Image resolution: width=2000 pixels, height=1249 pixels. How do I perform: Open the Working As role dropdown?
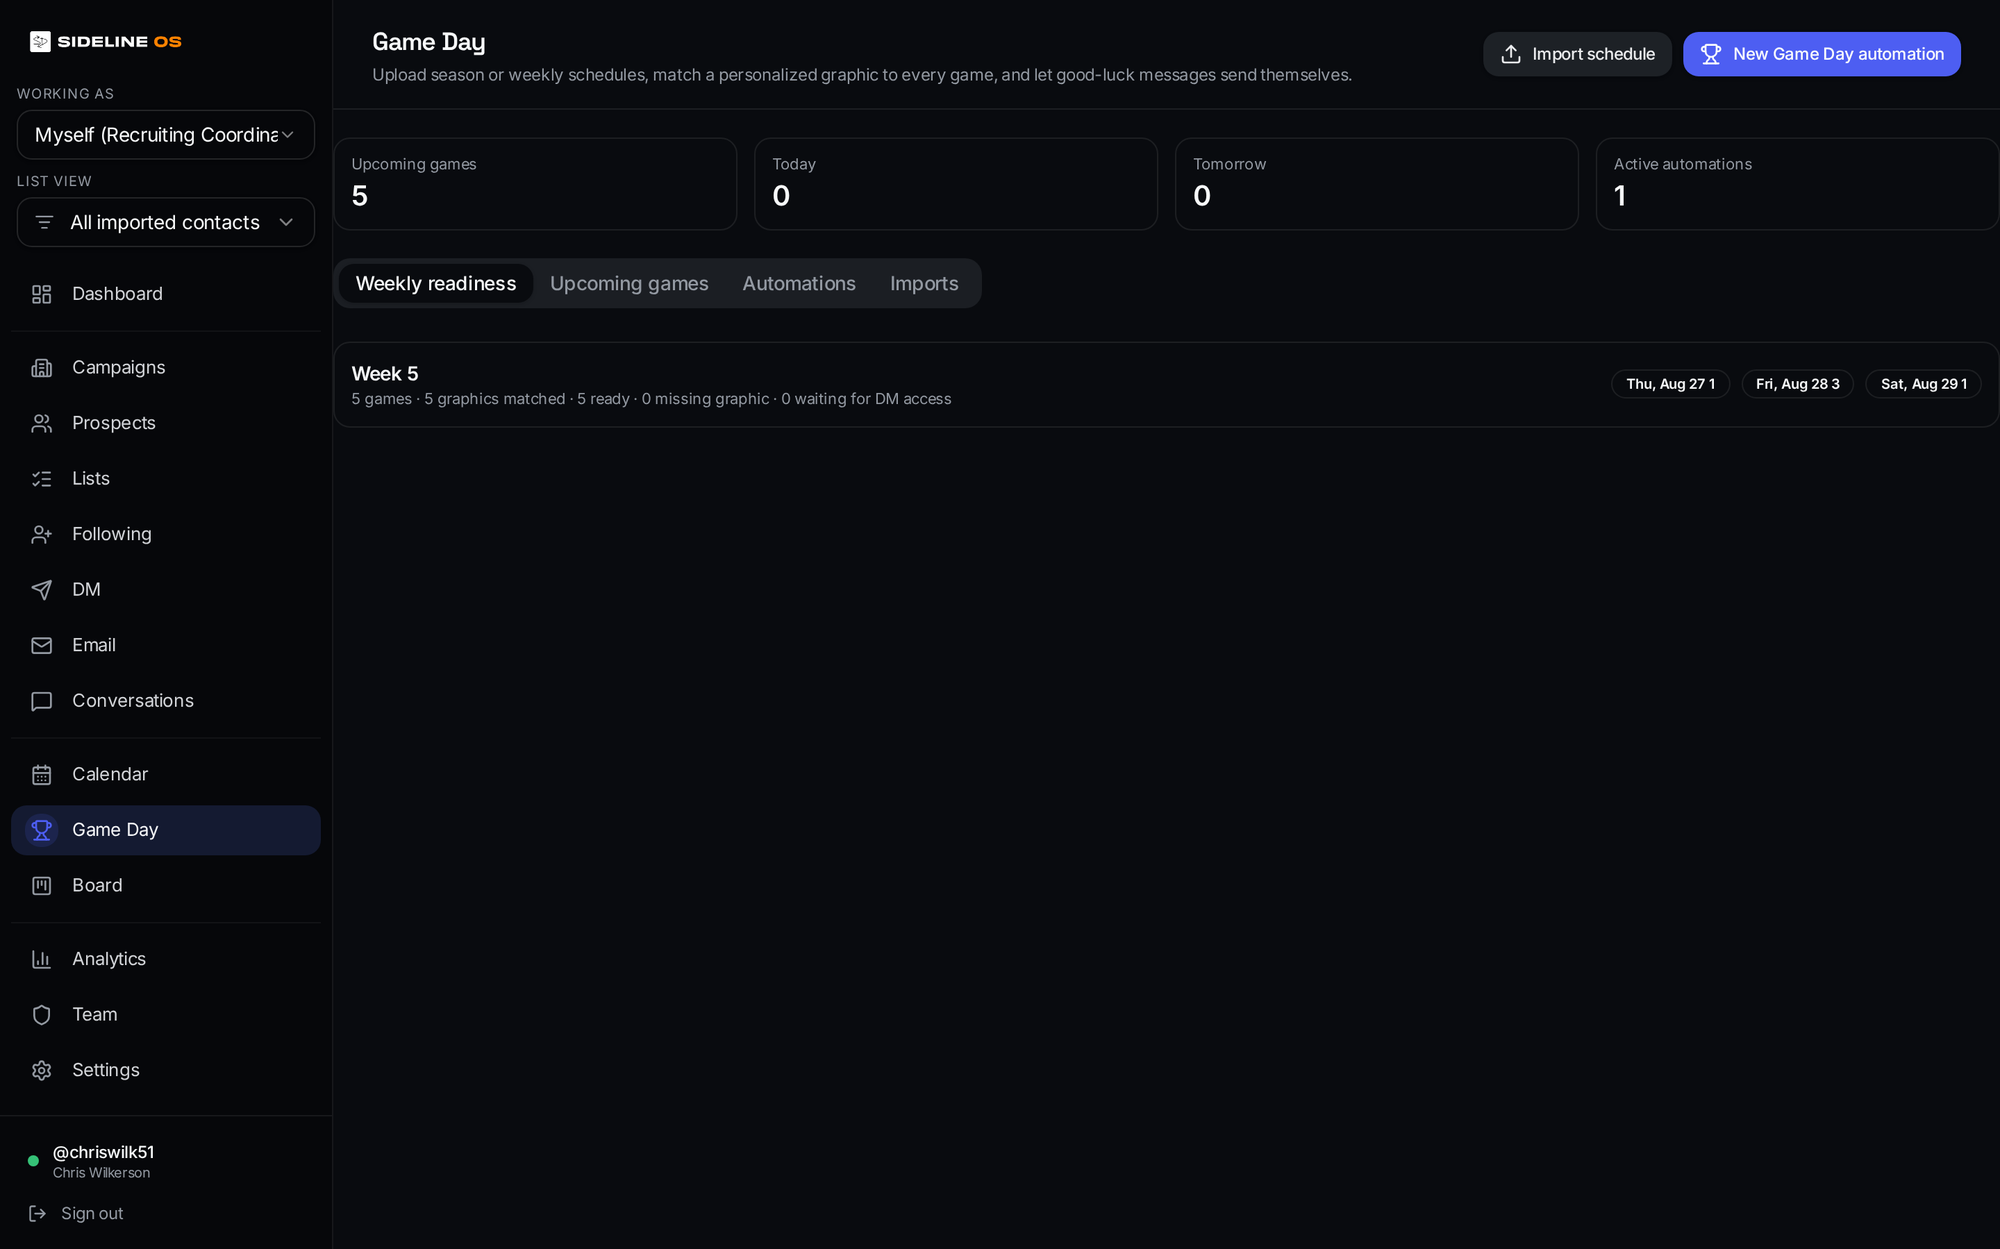166,135
